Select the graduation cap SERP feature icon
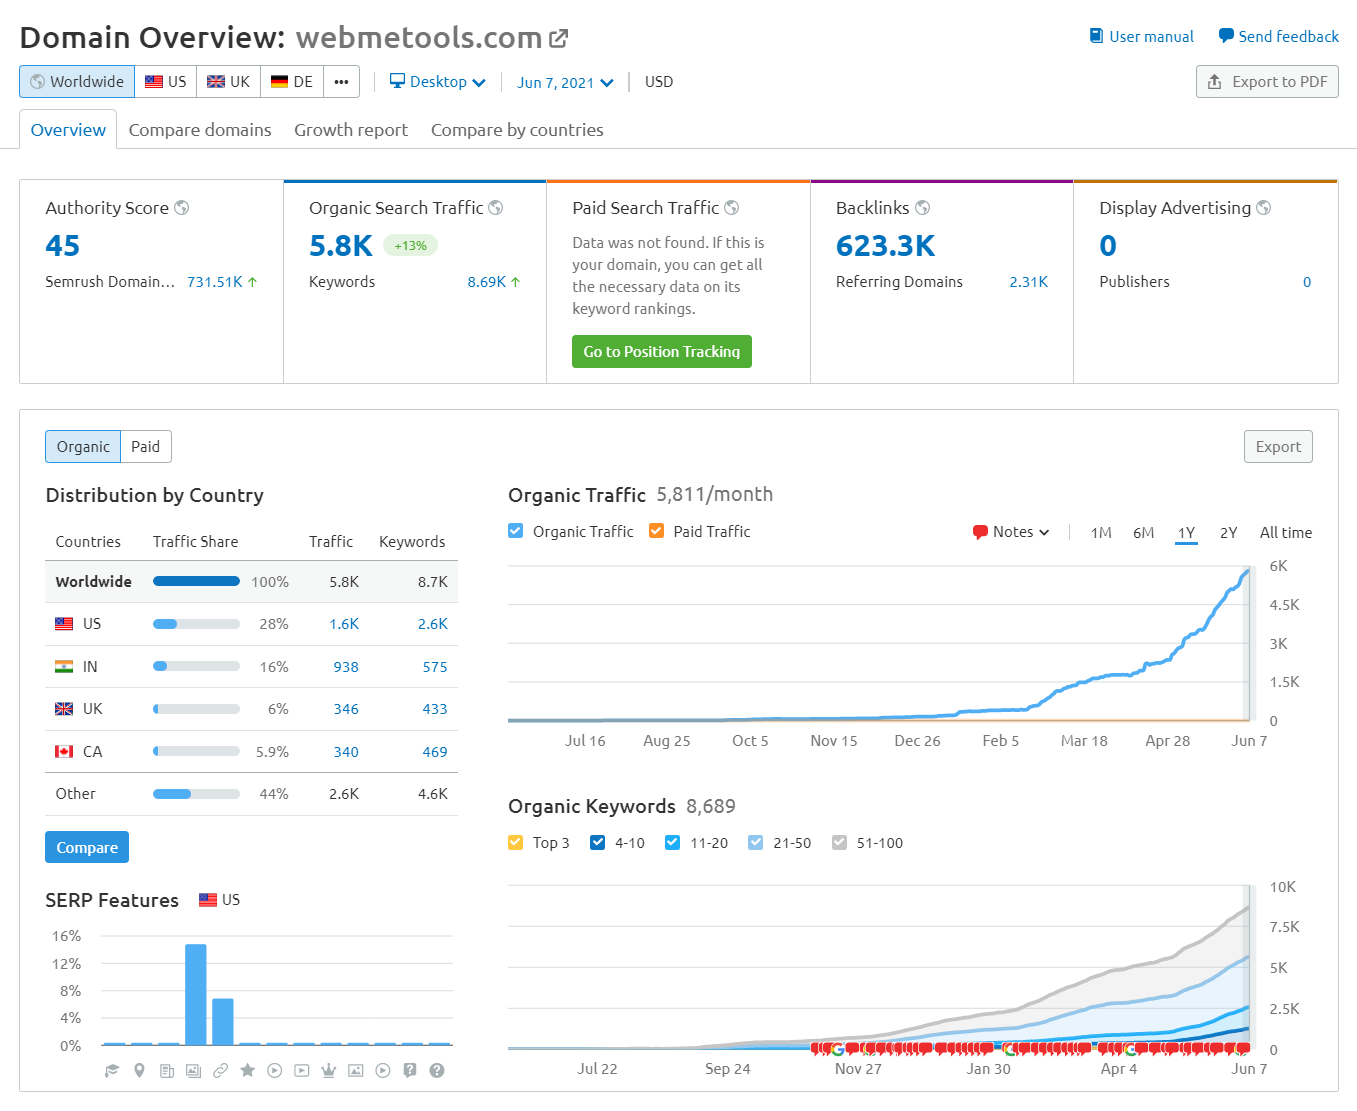The image size is (1357, 1111). (x=112, y=1070)
